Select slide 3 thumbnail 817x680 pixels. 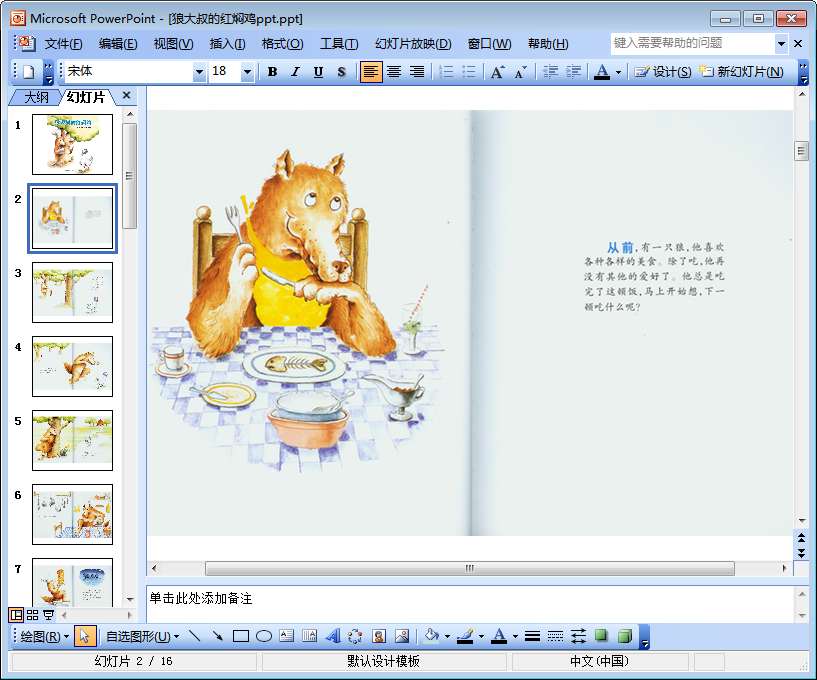click(72, 292)
